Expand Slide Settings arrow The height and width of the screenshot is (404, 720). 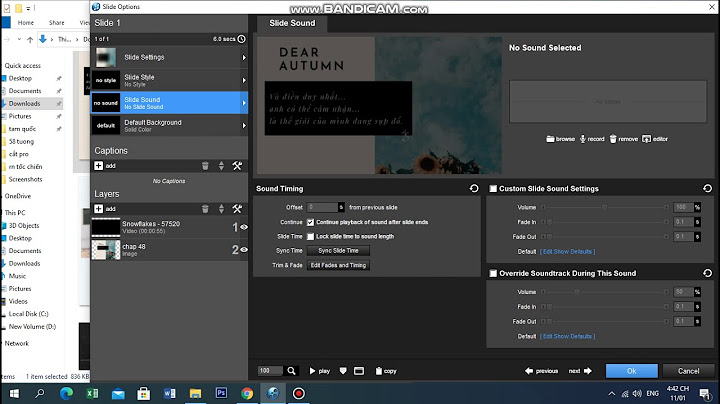tap(244, 57)
